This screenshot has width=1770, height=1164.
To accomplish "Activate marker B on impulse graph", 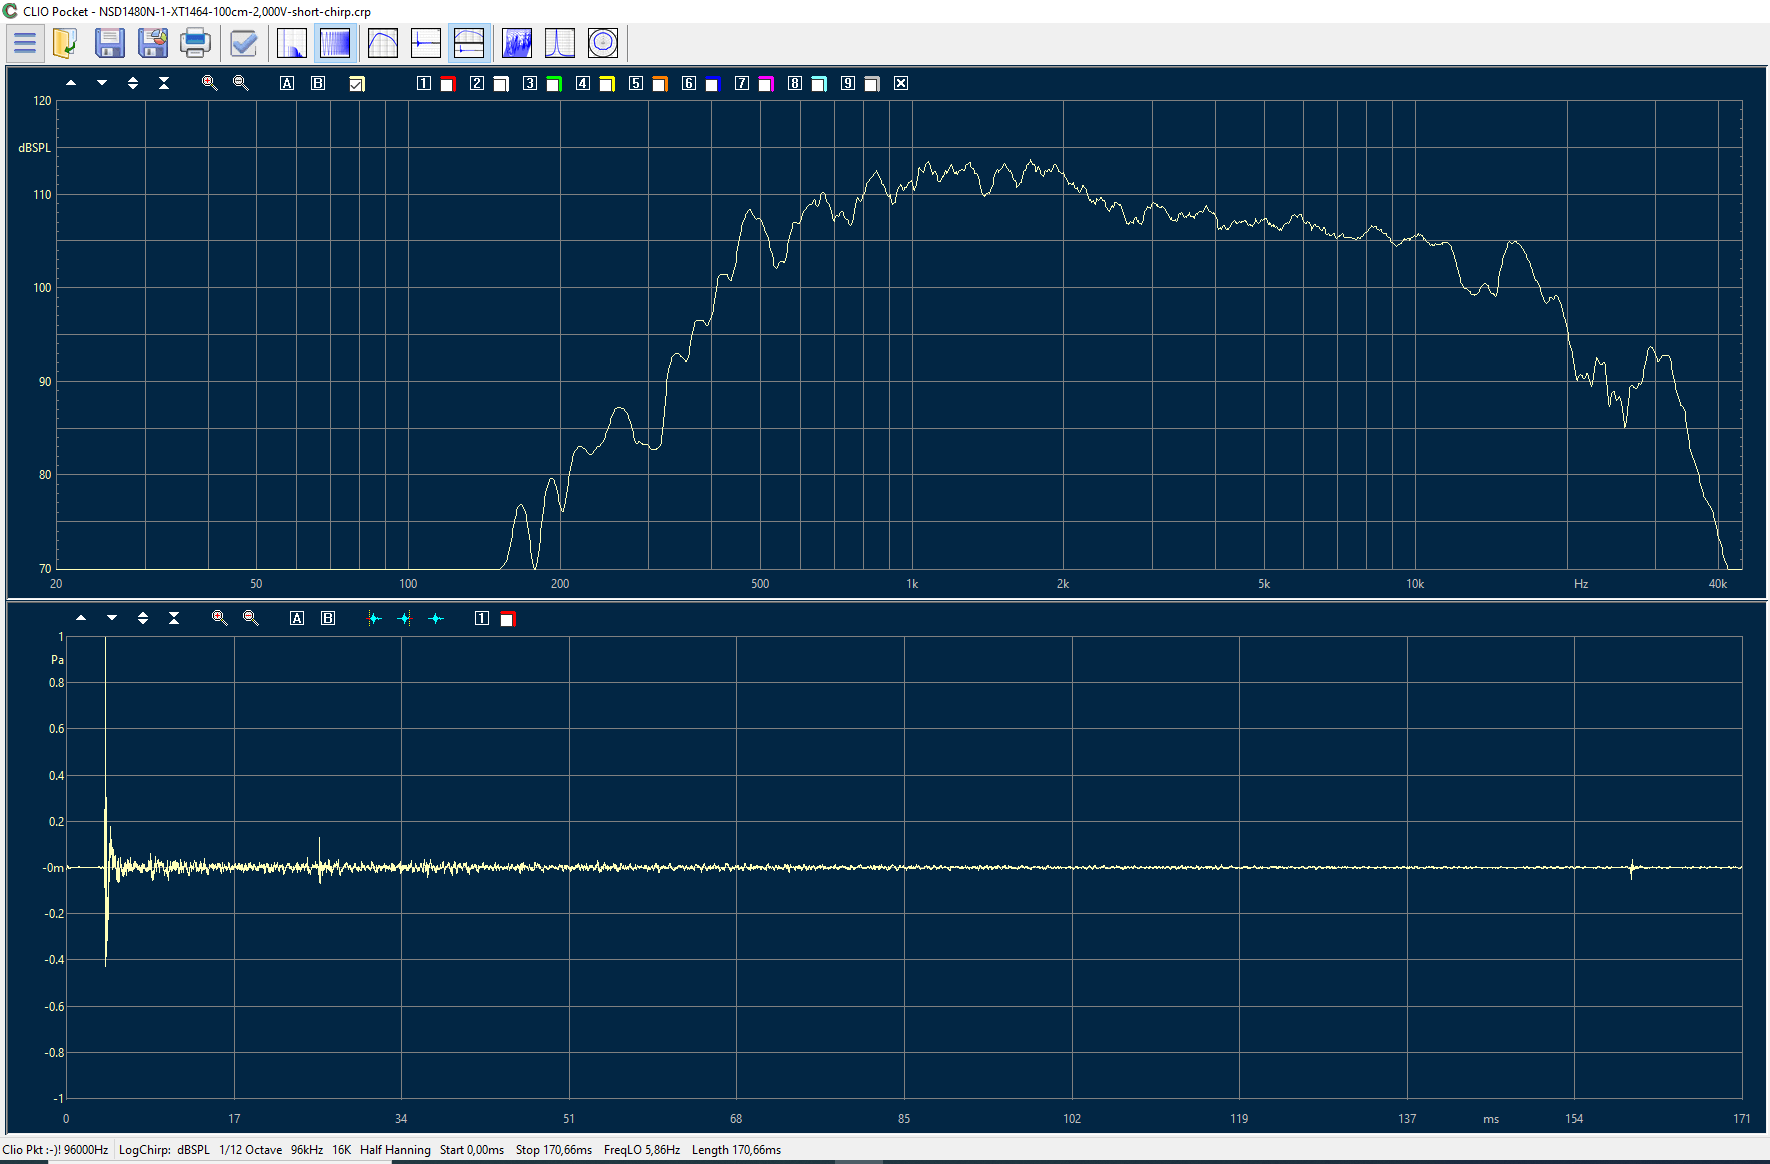I will point(328,618).
